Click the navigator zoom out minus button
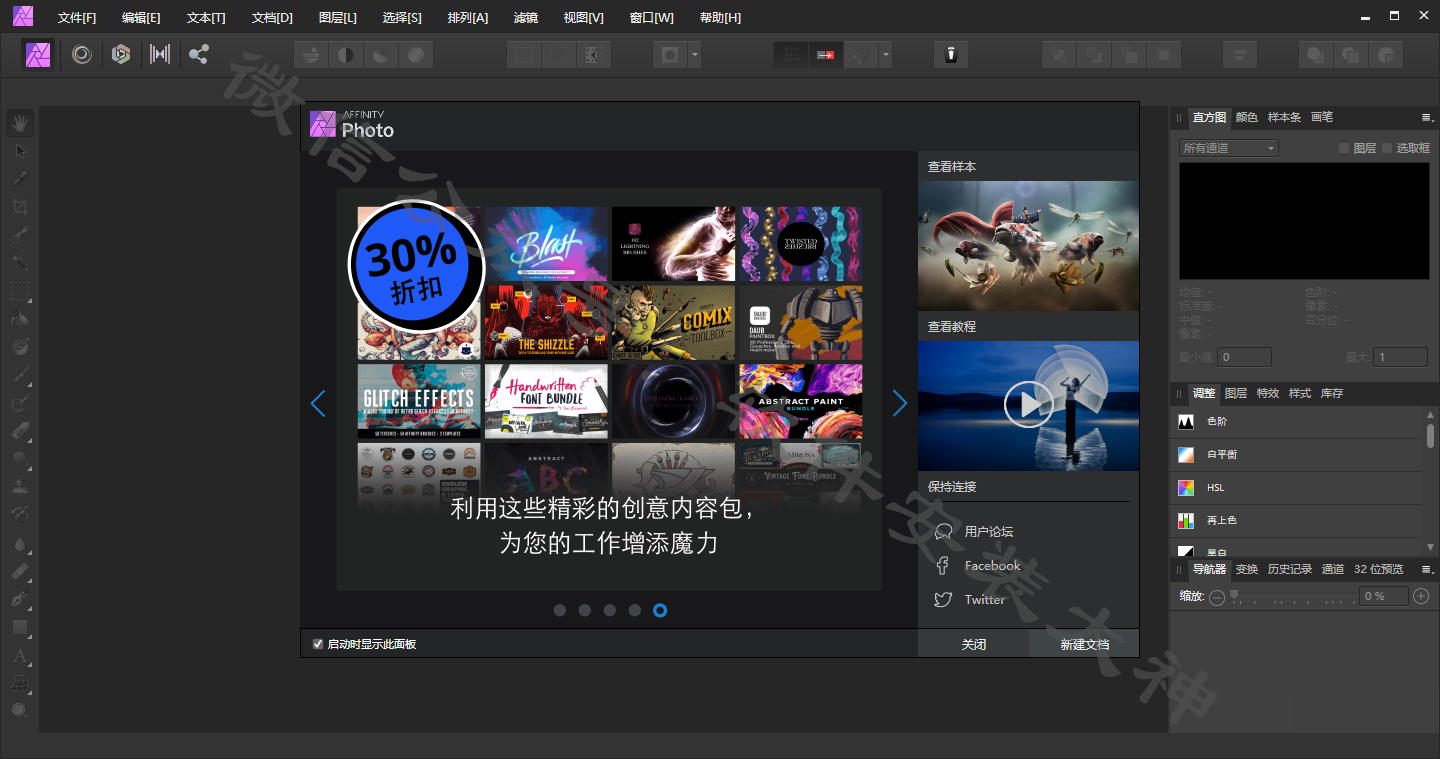Image resolution: width=1440 pixels, height=759 pixels. (x=1217, y=597)
